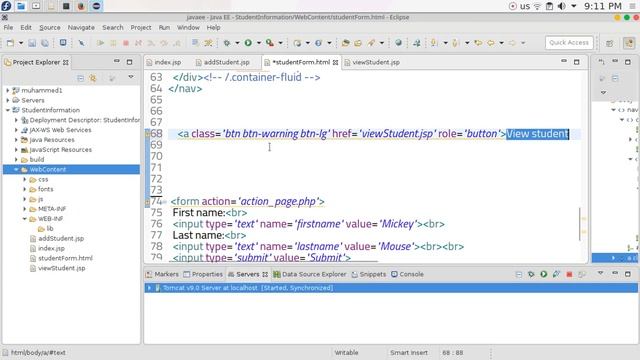
Task: Open the Navigate menu
Action: point(81,27)
